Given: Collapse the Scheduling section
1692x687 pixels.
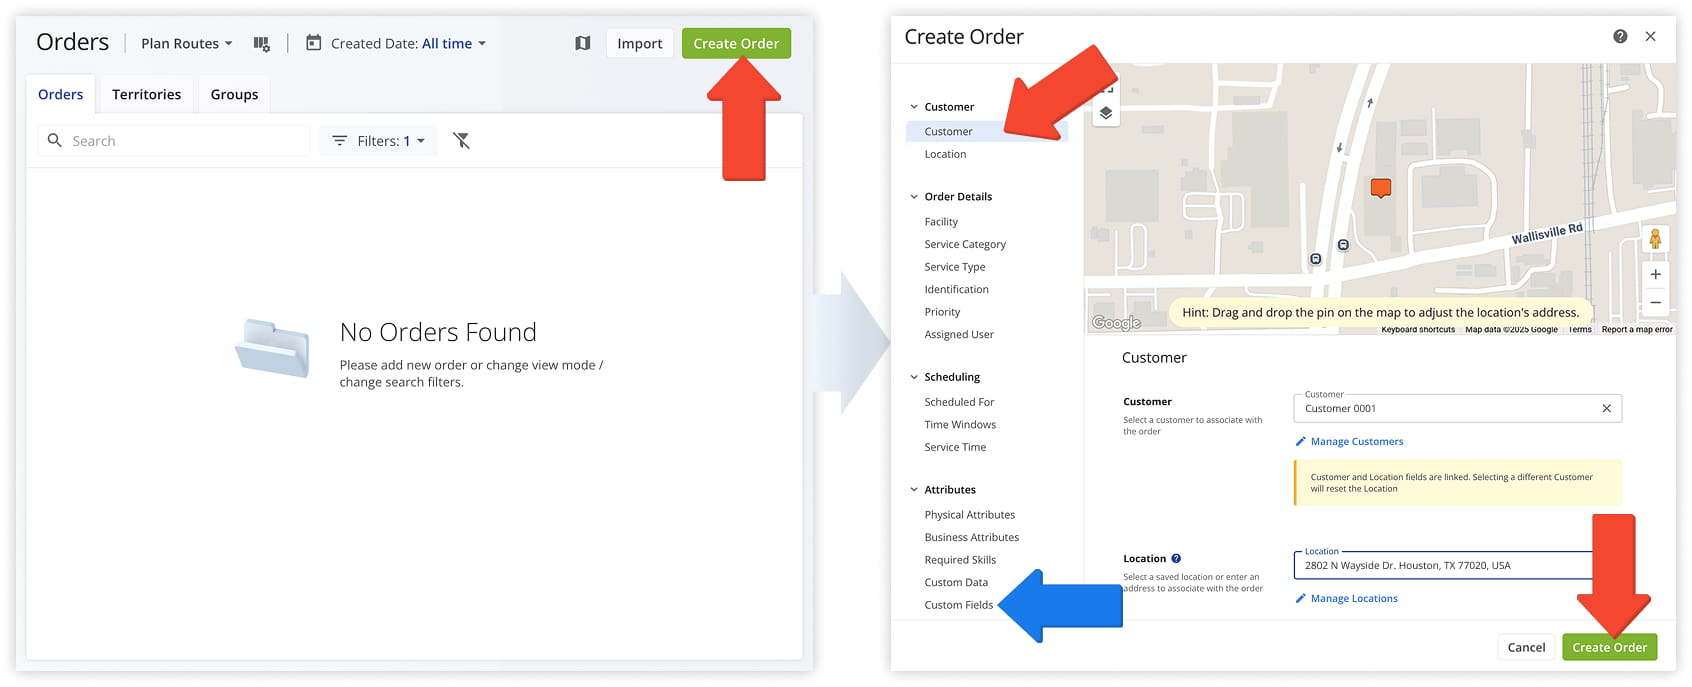Looking at the screenshot, I should [914, 377].
